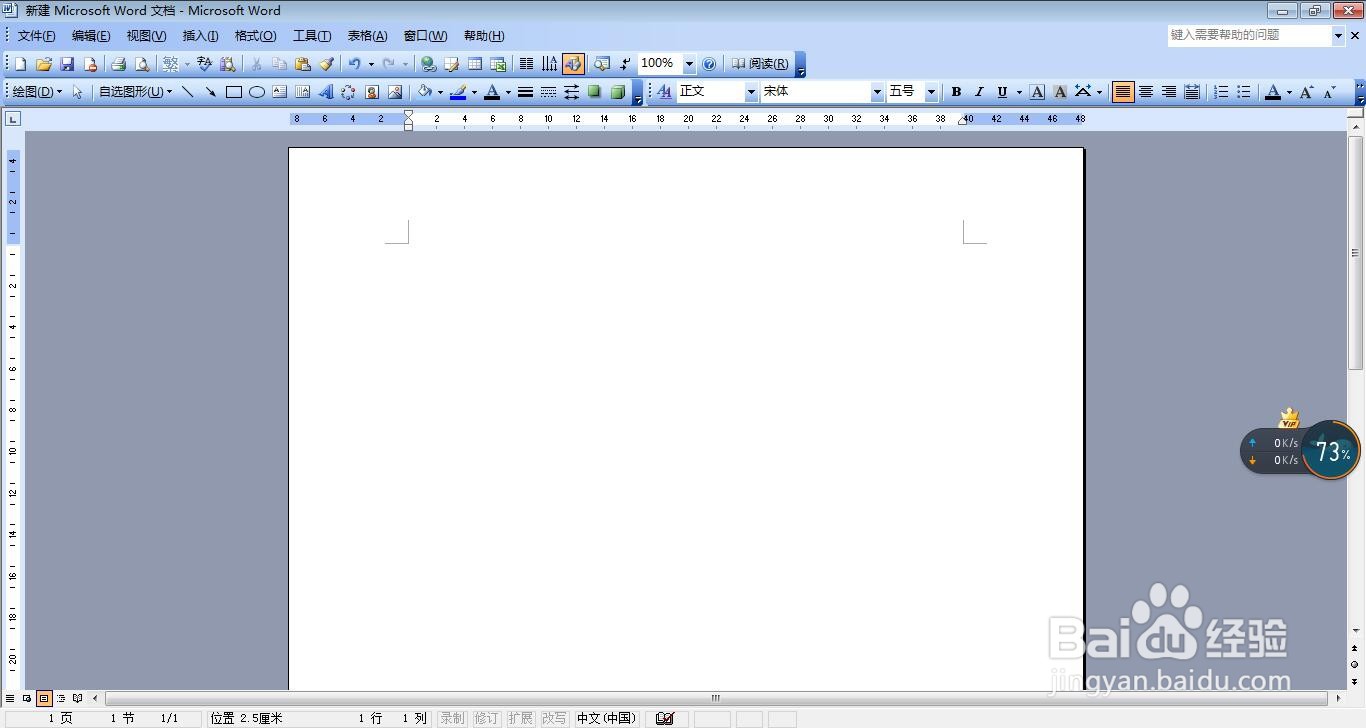The image size is (1366, 728).
Task: Expand the fill color dropdown arrow
Action: 440,92
